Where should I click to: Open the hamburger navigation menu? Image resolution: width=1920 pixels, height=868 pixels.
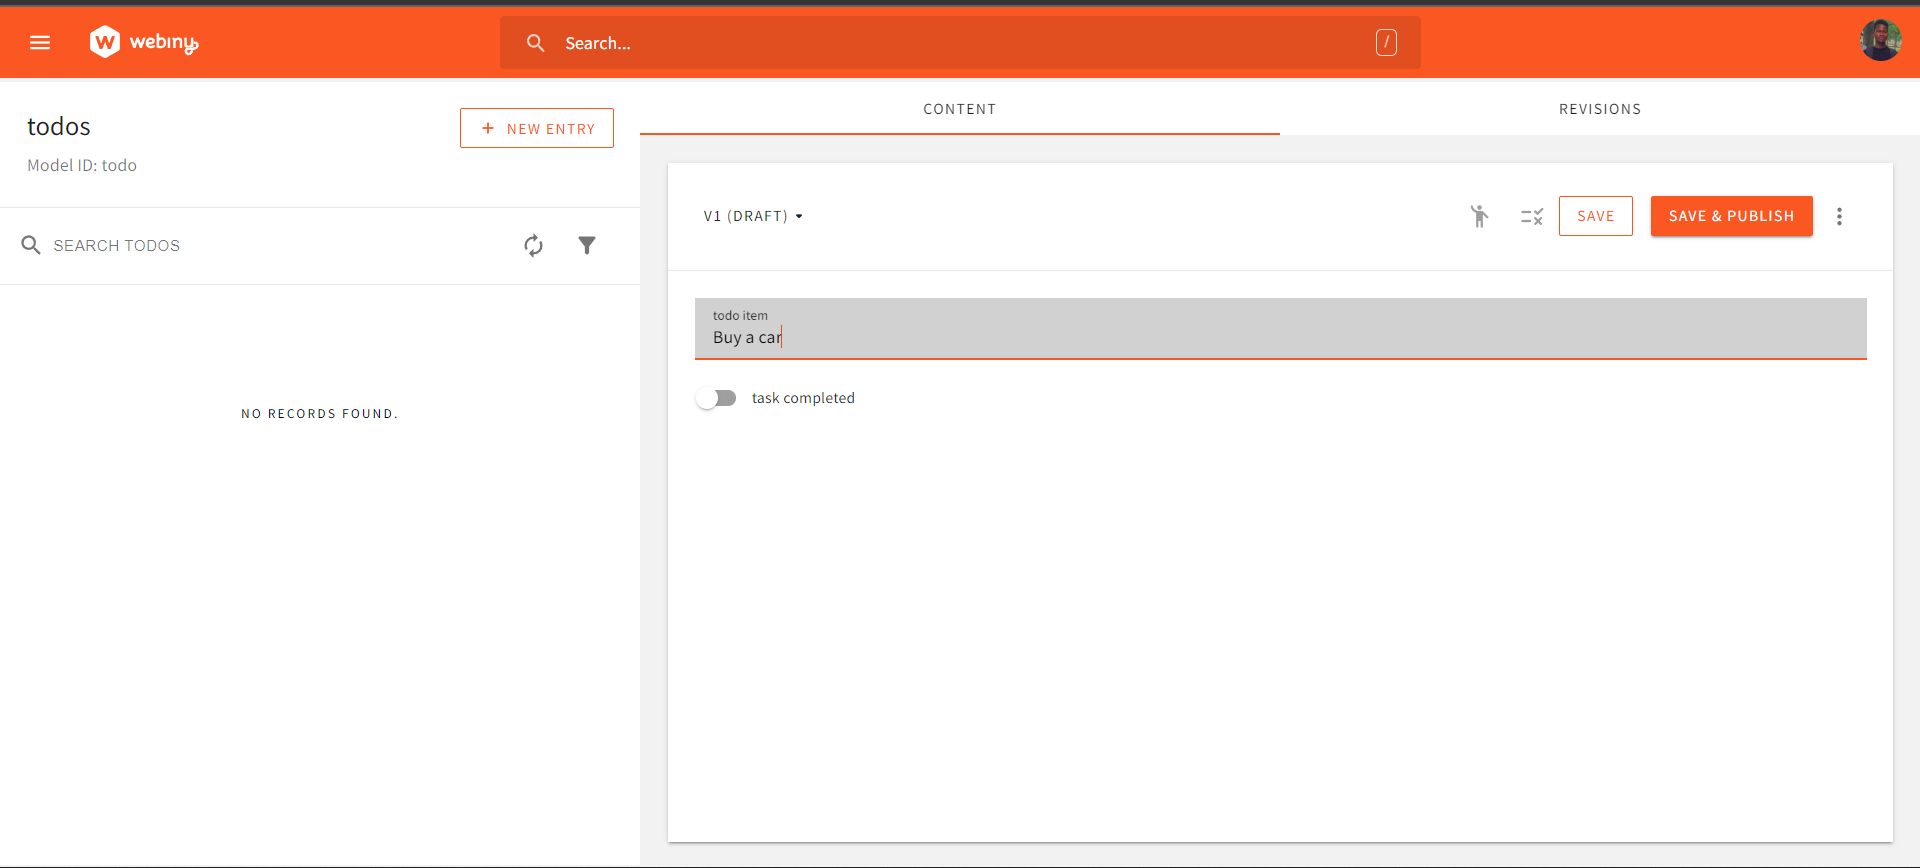40,43
